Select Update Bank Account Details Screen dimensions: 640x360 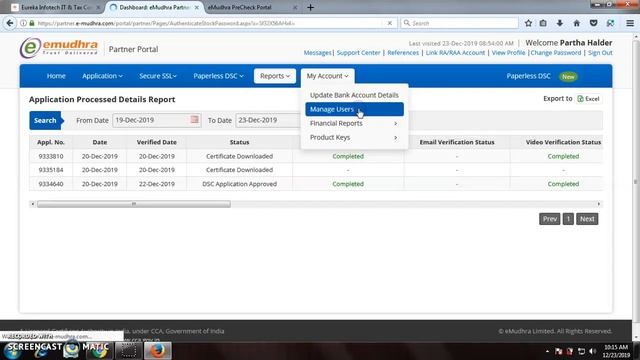click(354, 95)
